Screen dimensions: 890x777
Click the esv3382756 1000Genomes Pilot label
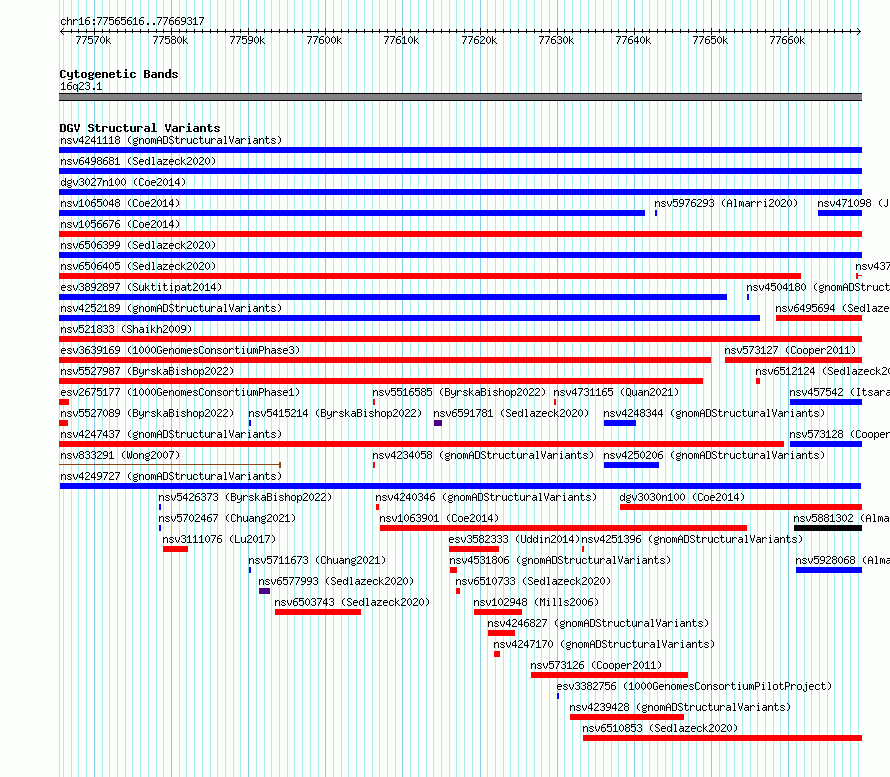(x=694, y=686)
